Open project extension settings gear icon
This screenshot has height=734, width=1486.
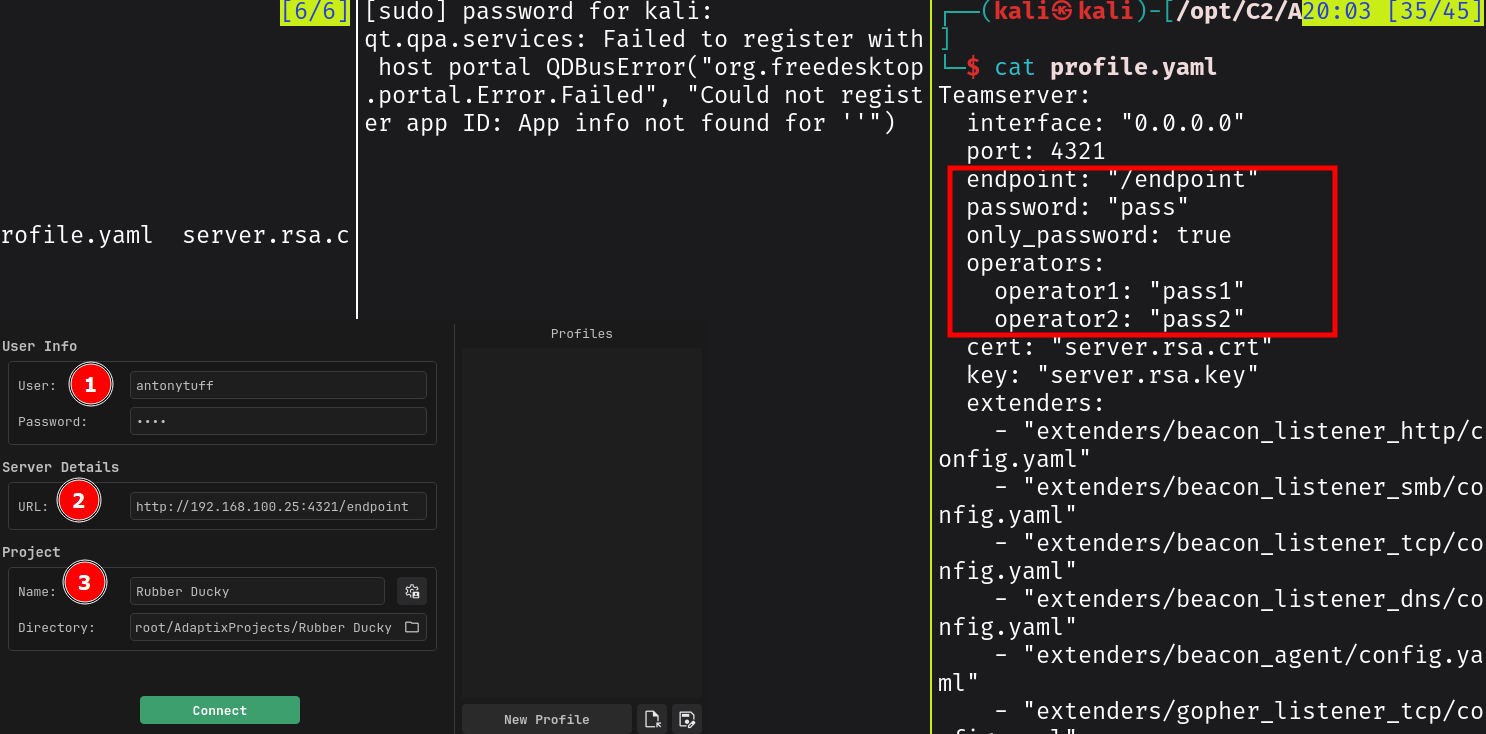(412, 591)
